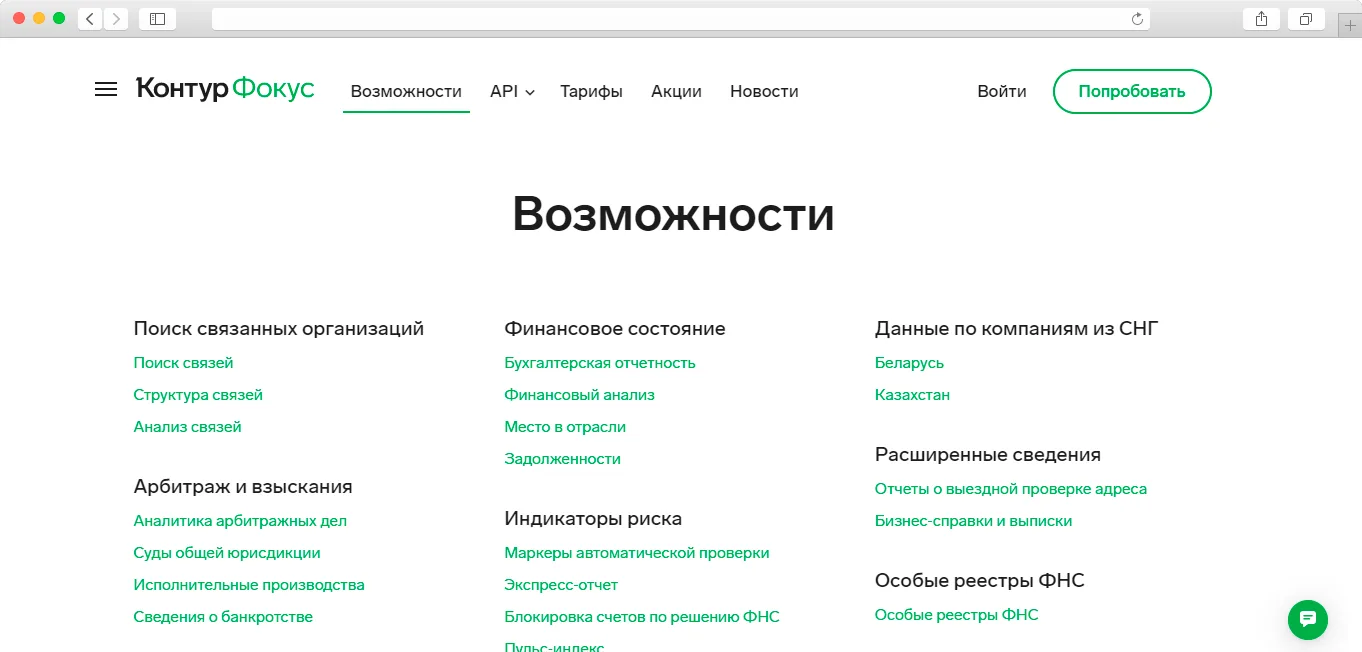Image resolution: width=1362 pixels, height=652 pixels.
Task: Click the Поиск связанных организаций heading
Action: 279,329
